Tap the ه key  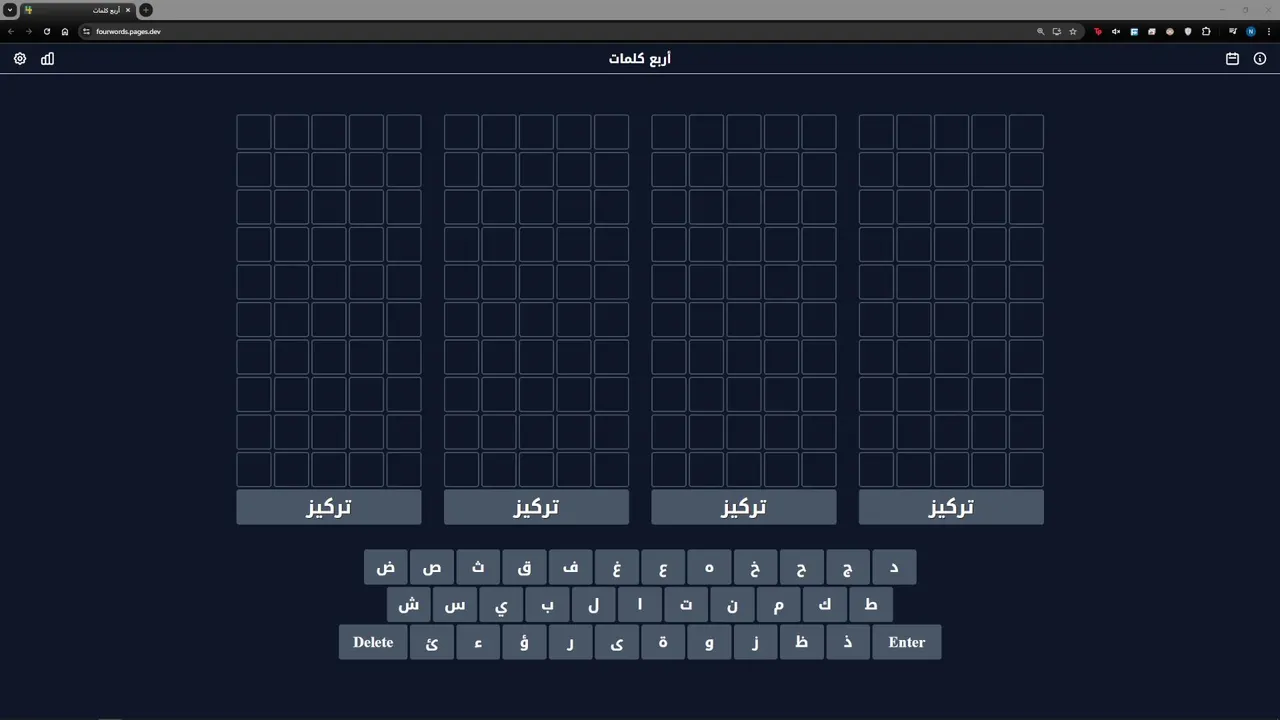(x=709, y=567)
